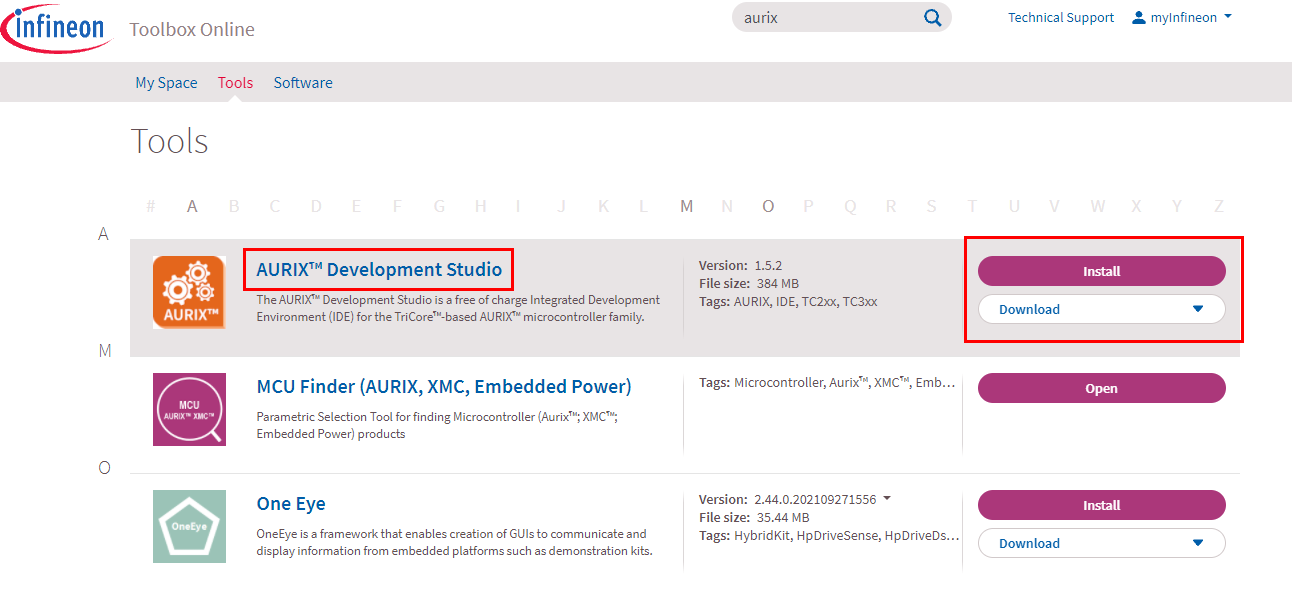Expand the myInfineon account dropdown arrow
This screenshot has height=595, width=1292.
(x=1227, y=17)
